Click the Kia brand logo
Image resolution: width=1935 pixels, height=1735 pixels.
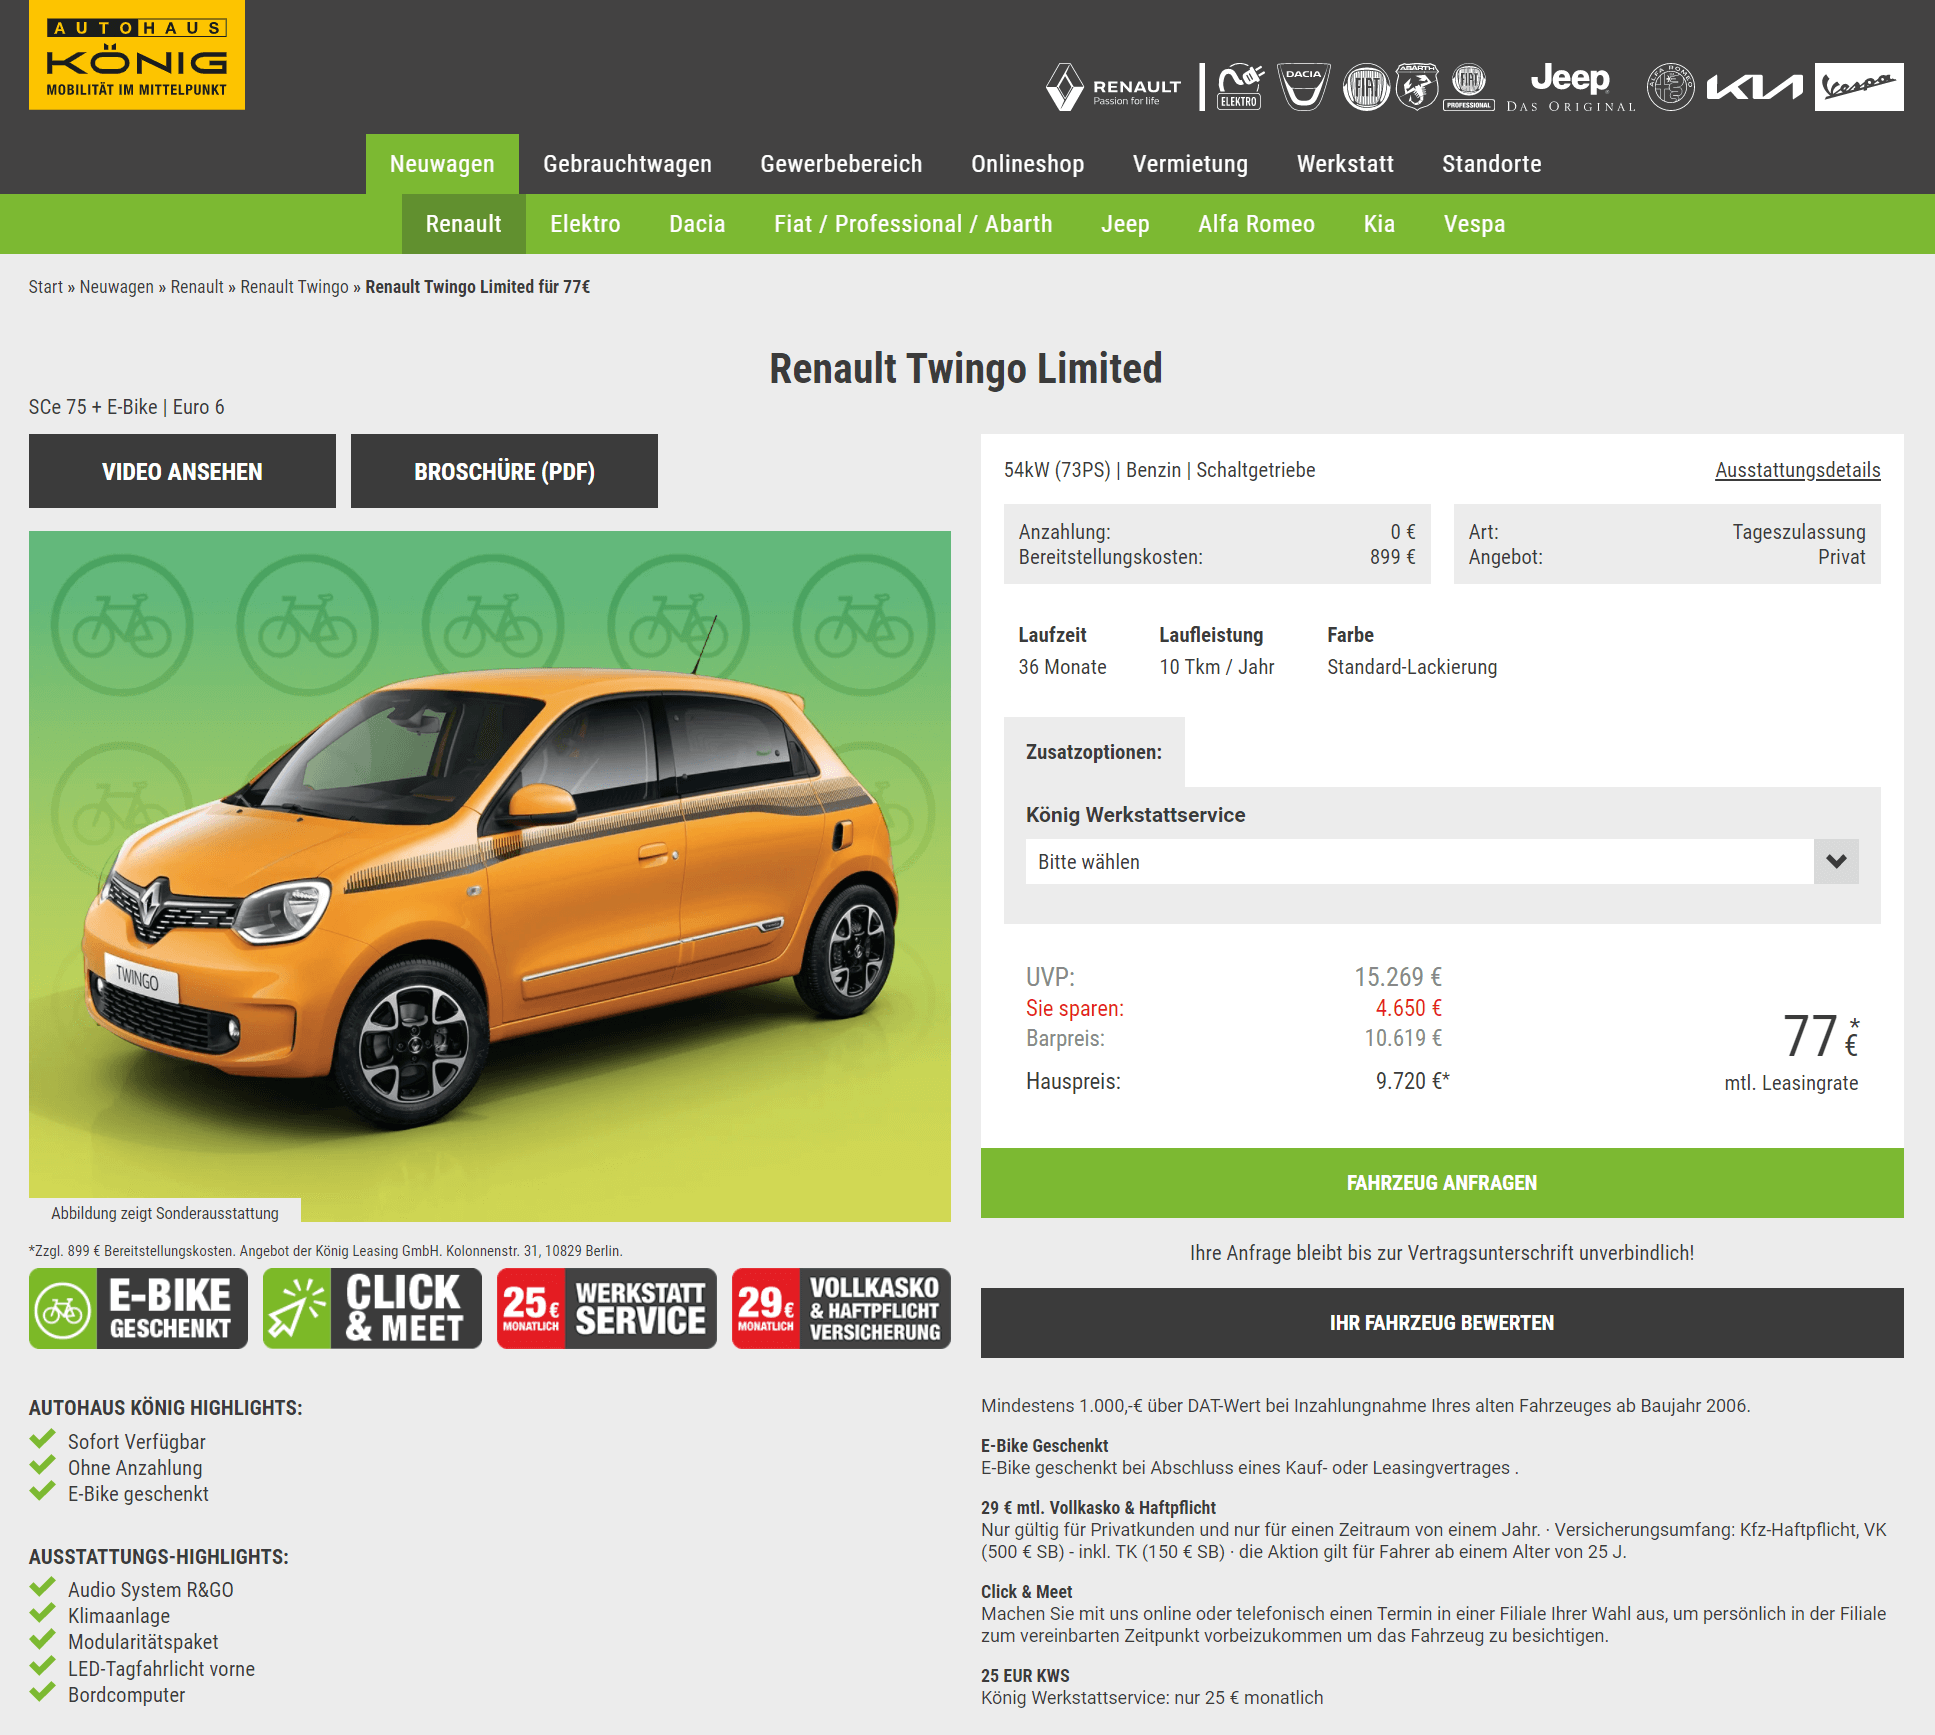1754,88
